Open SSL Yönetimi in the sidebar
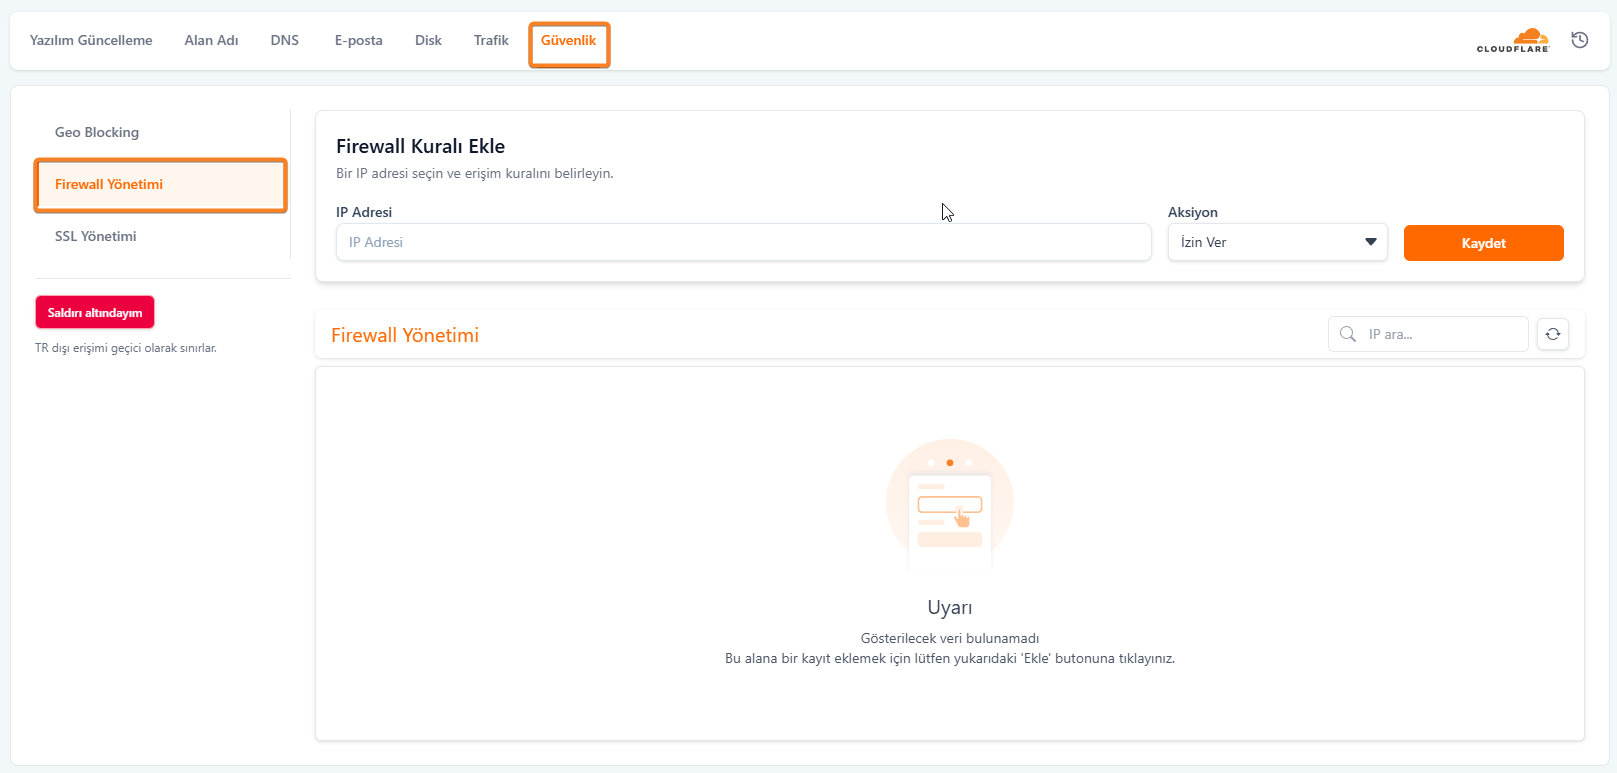The height and width of the screenshot is (773, 1617). point(96,236)
